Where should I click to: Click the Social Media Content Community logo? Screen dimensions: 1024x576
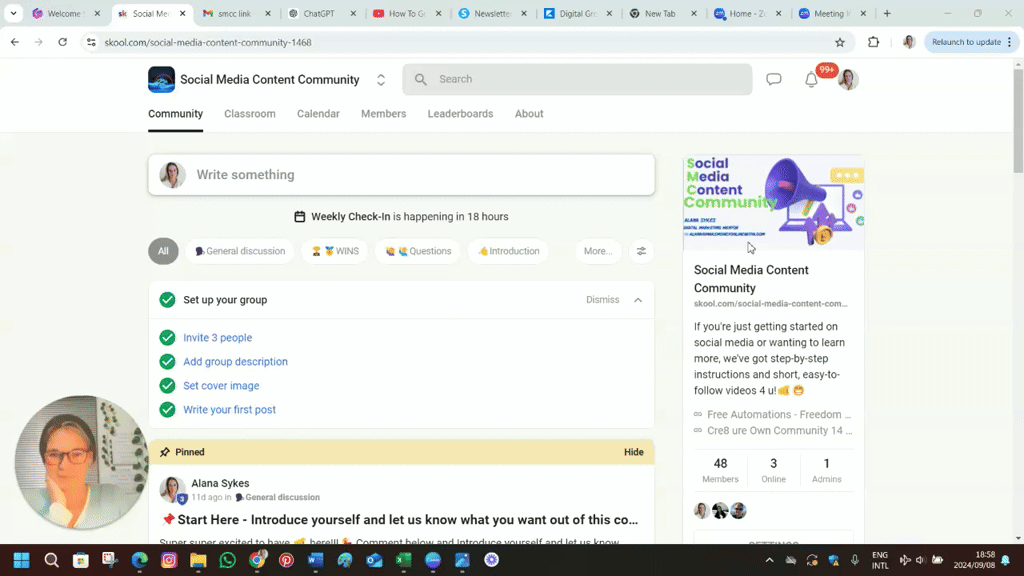pyautogui.click(x=161, y=80)
